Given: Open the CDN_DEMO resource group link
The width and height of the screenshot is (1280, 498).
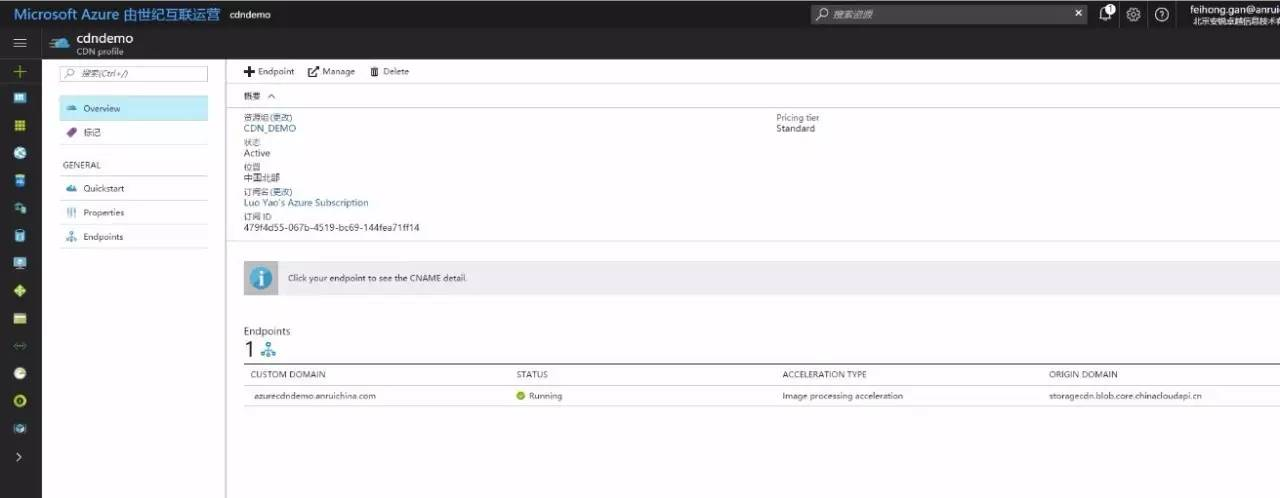Looking at the screenshot, I should [x=270, y=128].
